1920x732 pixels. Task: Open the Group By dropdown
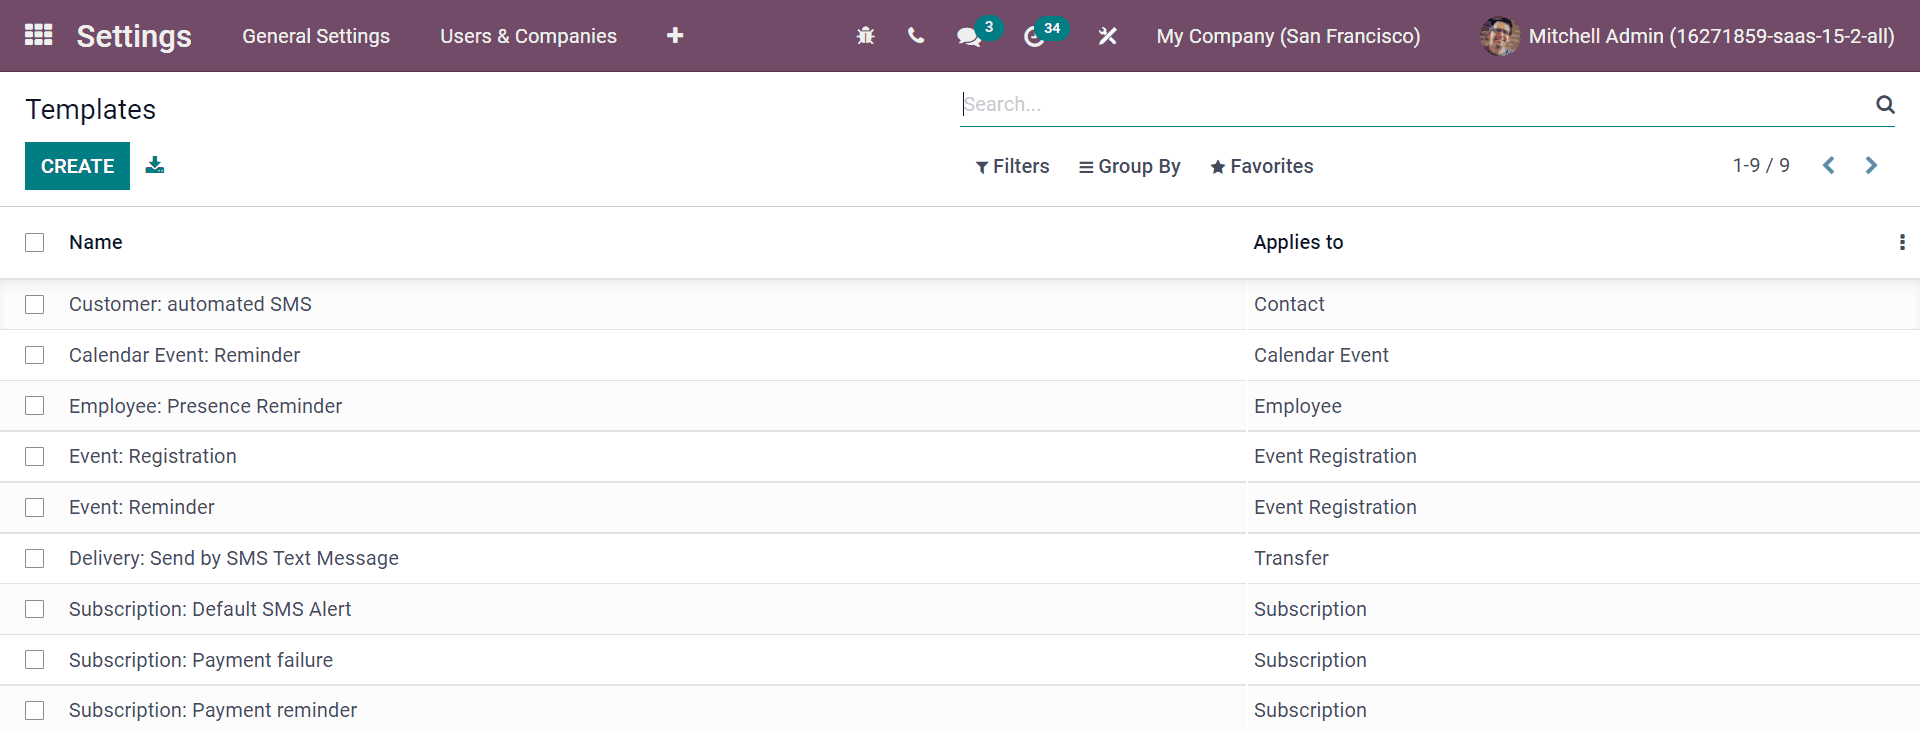1129,166
